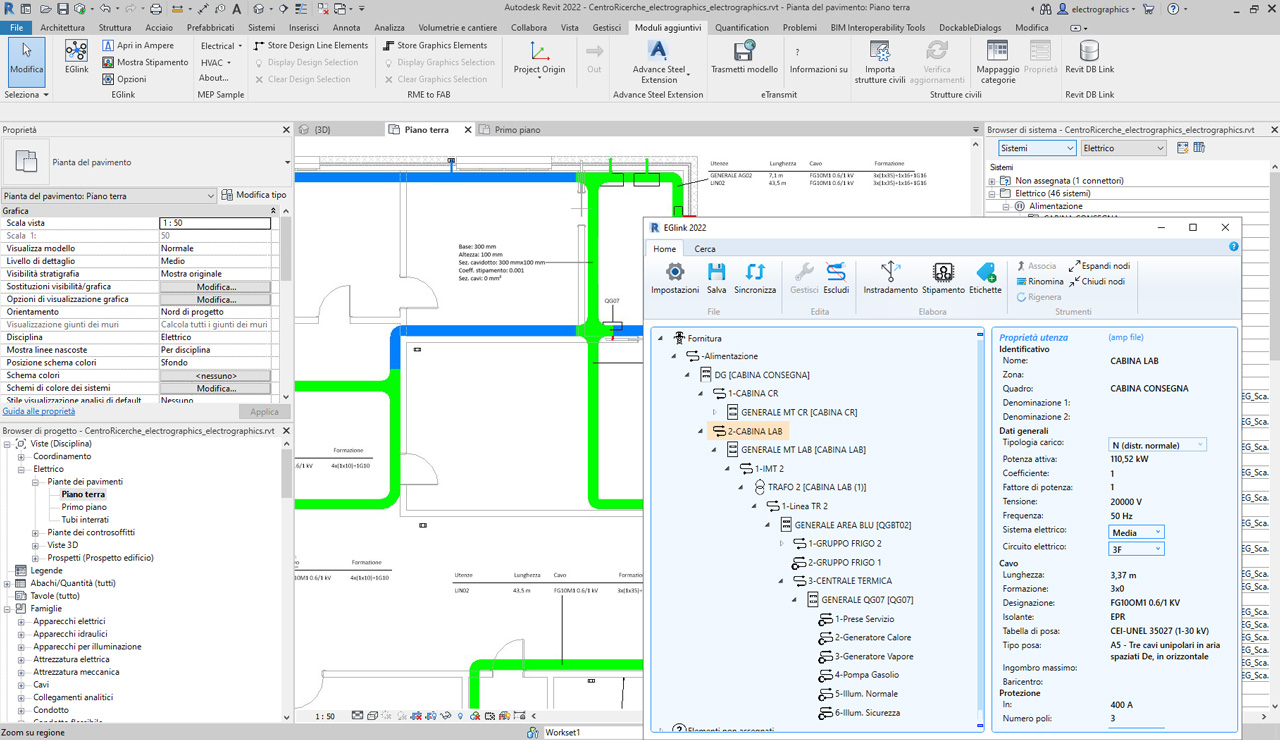
Task: Open the Analizza ribbon tab
Action: pos(389,28)
